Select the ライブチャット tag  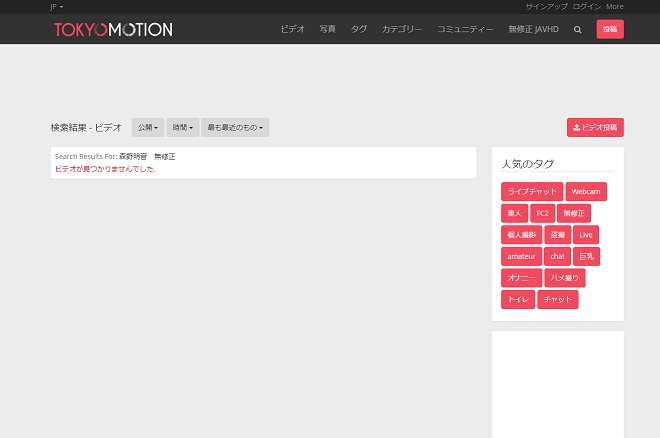[531, 191]
